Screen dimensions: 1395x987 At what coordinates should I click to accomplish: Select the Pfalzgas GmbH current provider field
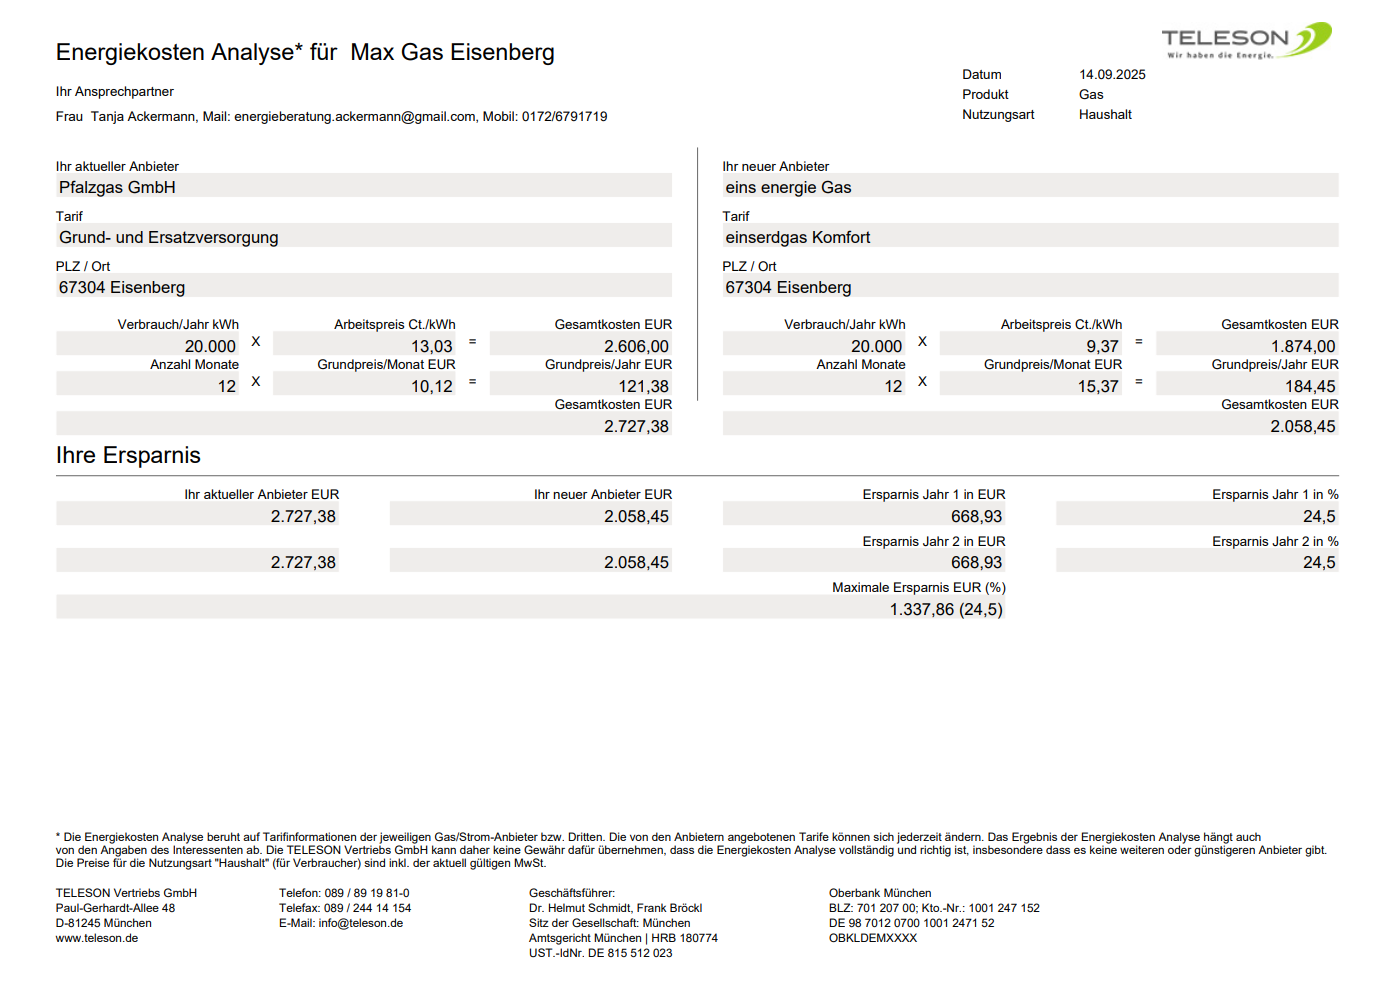coord(363,187)
